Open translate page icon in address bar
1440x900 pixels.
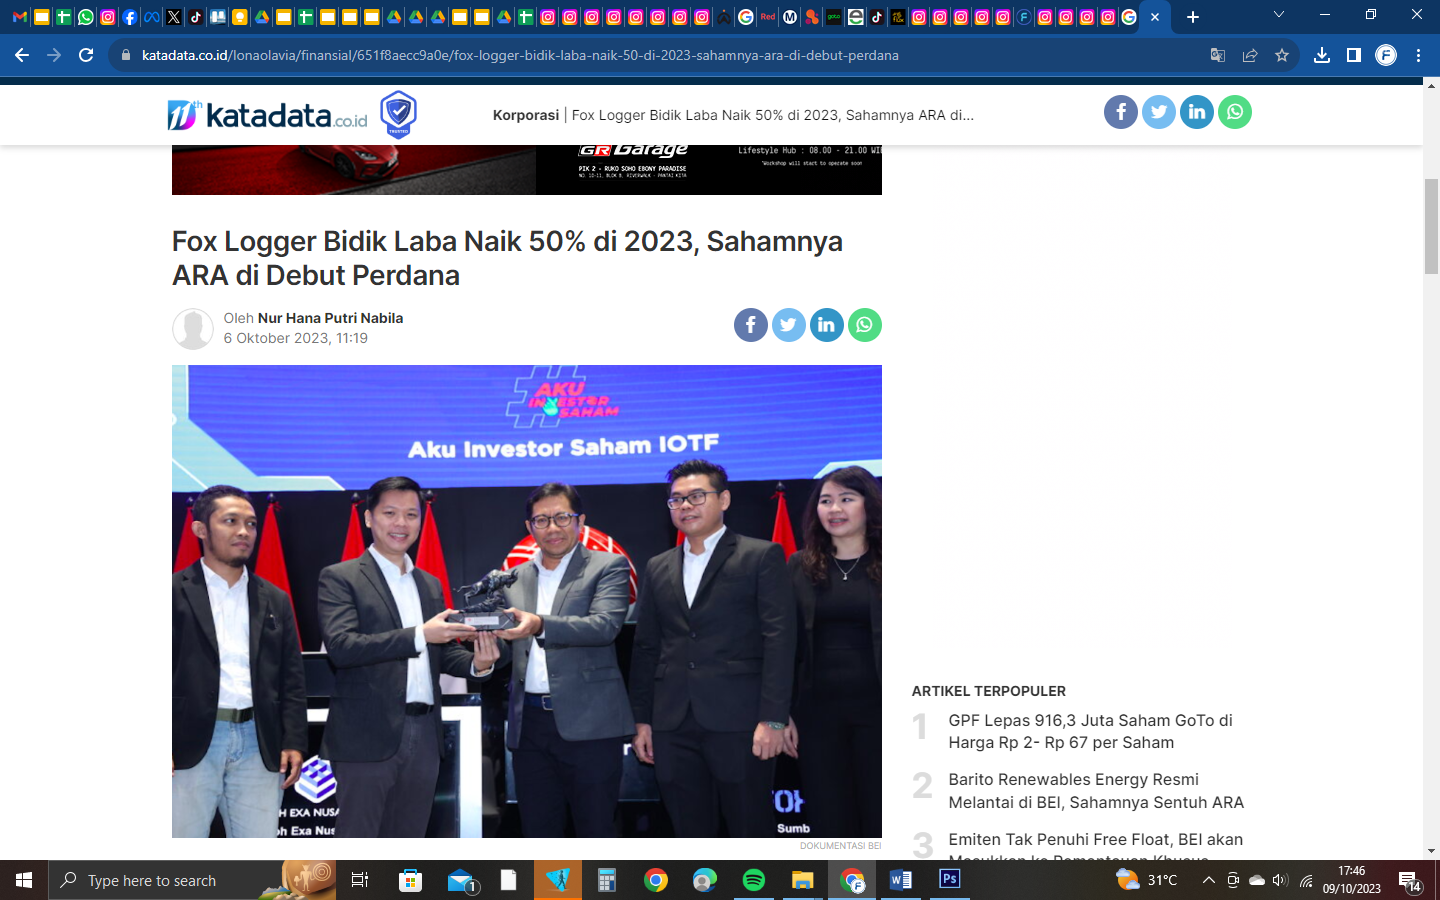pos(1217,56)
